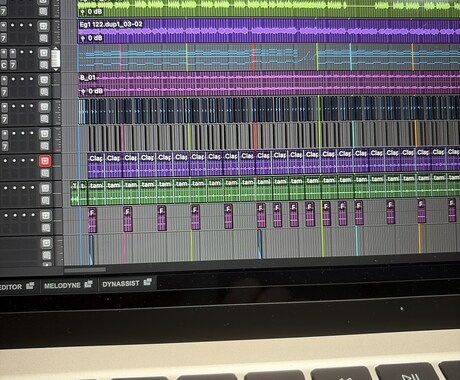
Task: Toggle the "7" button on the Eg1 122.dup1 track
Action: coord(3,38)
